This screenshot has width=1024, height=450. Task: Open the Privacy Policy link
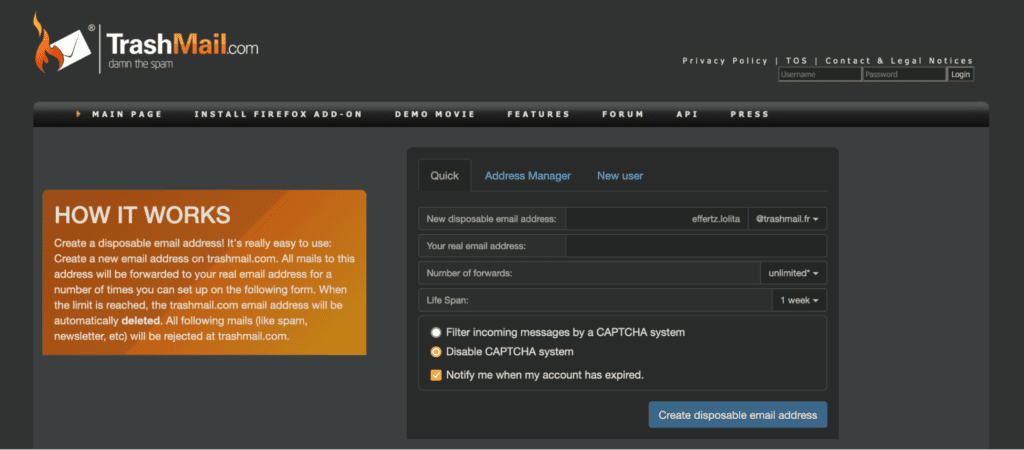point(725,61)
